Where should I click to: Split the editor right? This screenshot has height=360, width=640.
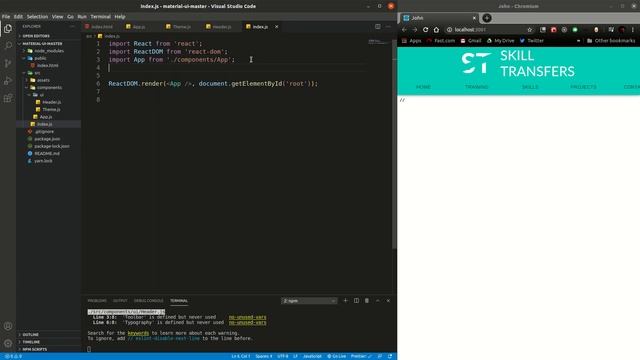(378, 27)
